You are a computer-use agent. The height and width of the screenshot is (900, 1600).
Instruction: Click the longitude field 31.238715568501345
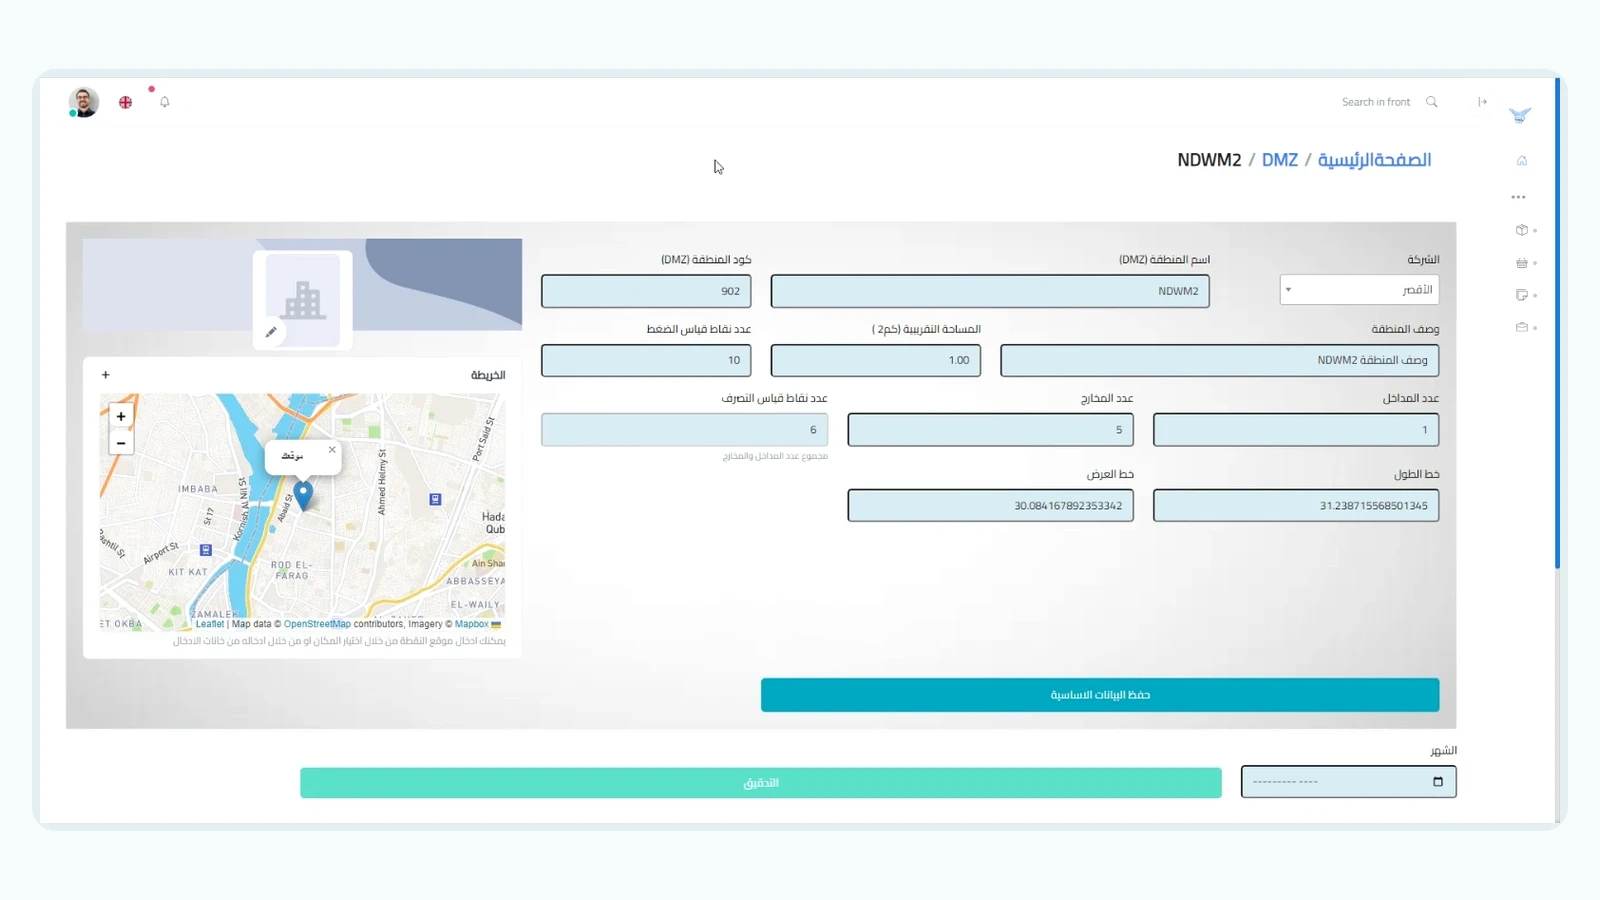pos(1296,505)
